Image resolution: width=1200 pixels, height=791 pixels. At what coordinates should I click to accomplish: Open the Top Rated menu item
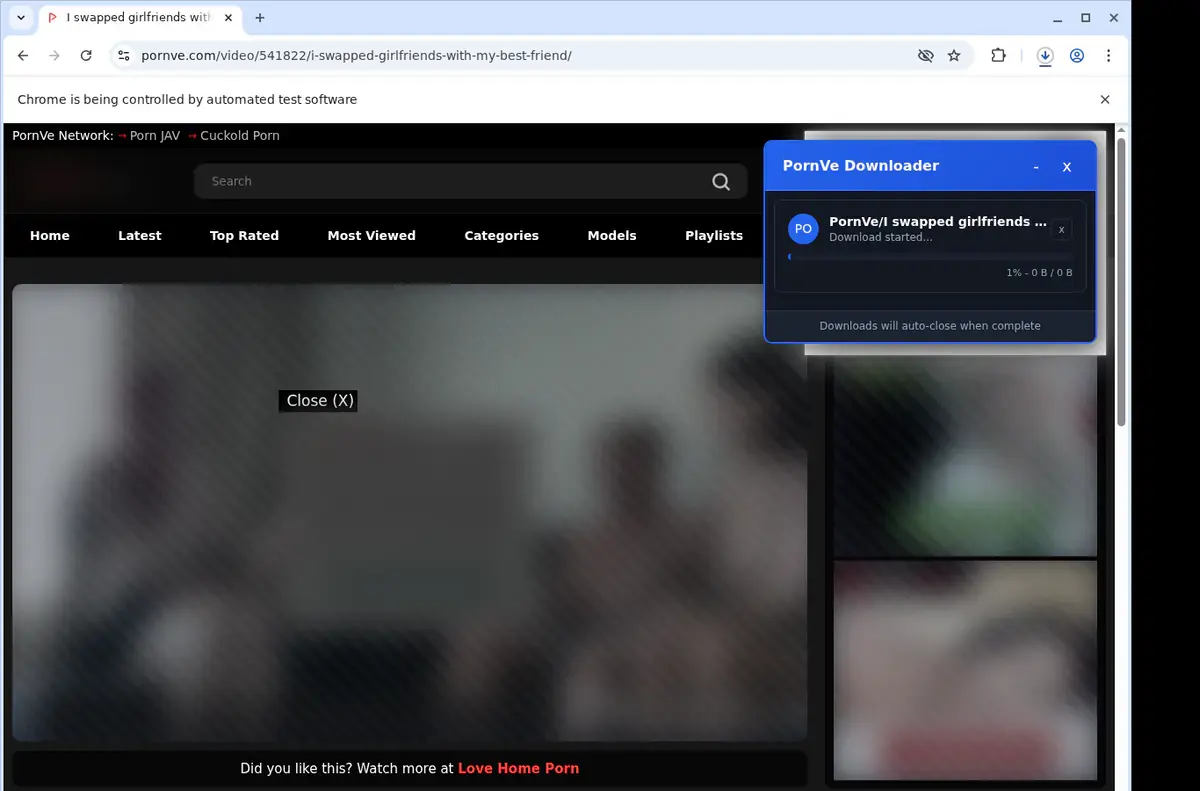244,236
